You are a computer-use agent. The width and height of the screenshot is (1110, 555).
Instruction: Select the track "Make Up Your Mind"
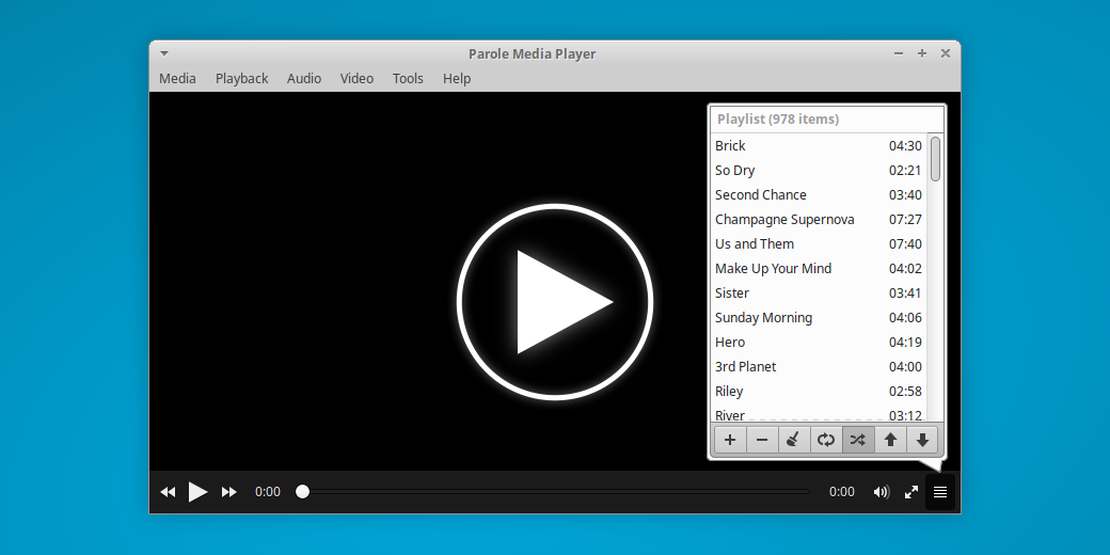coord(818,268)
